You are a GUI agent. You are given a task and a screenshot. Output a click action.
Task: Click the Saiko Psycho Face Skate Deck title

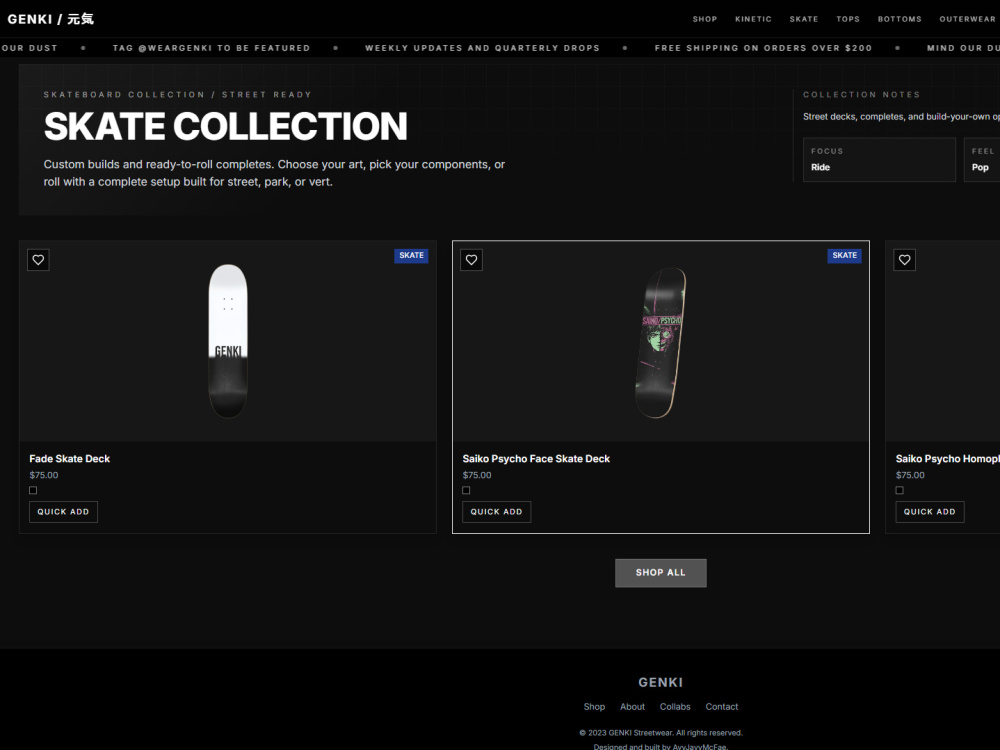point(536,459)
